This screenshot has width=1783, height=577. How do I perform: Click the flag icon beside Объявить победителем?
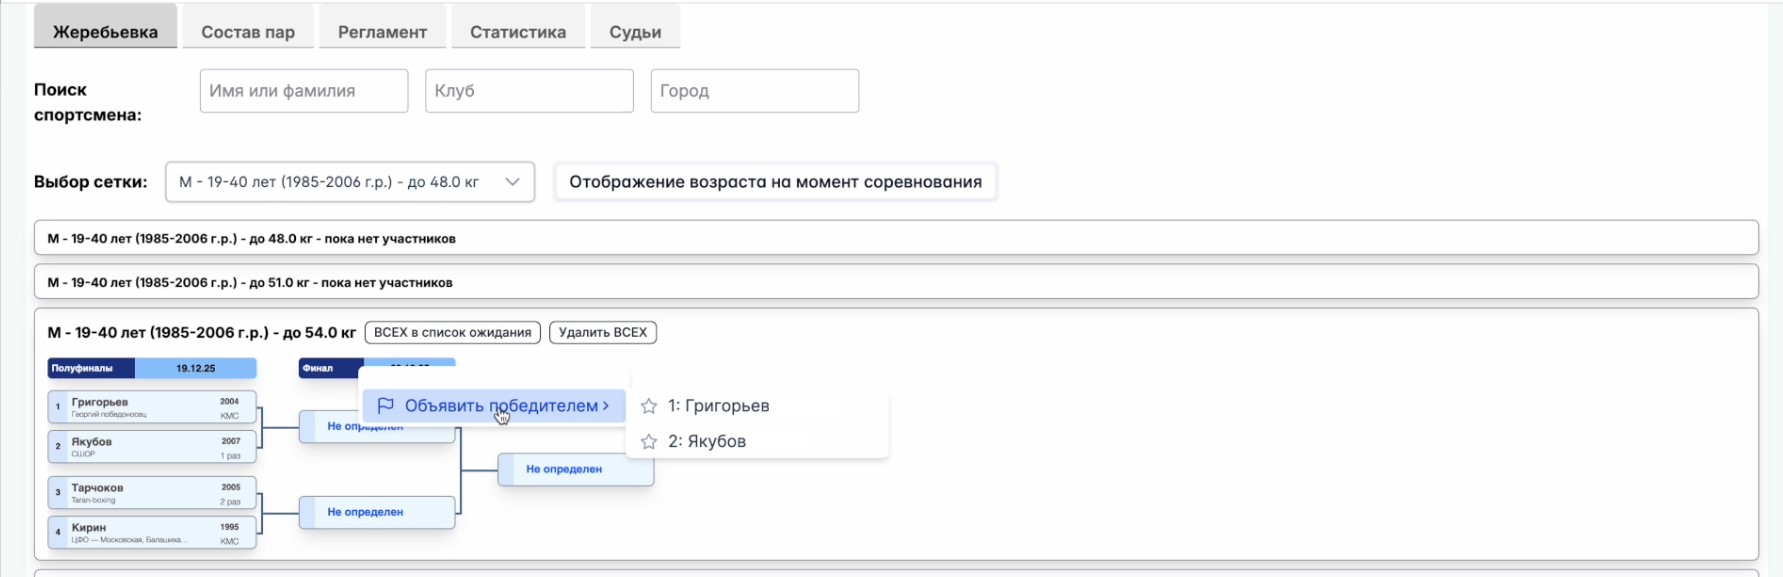[385, 406]
